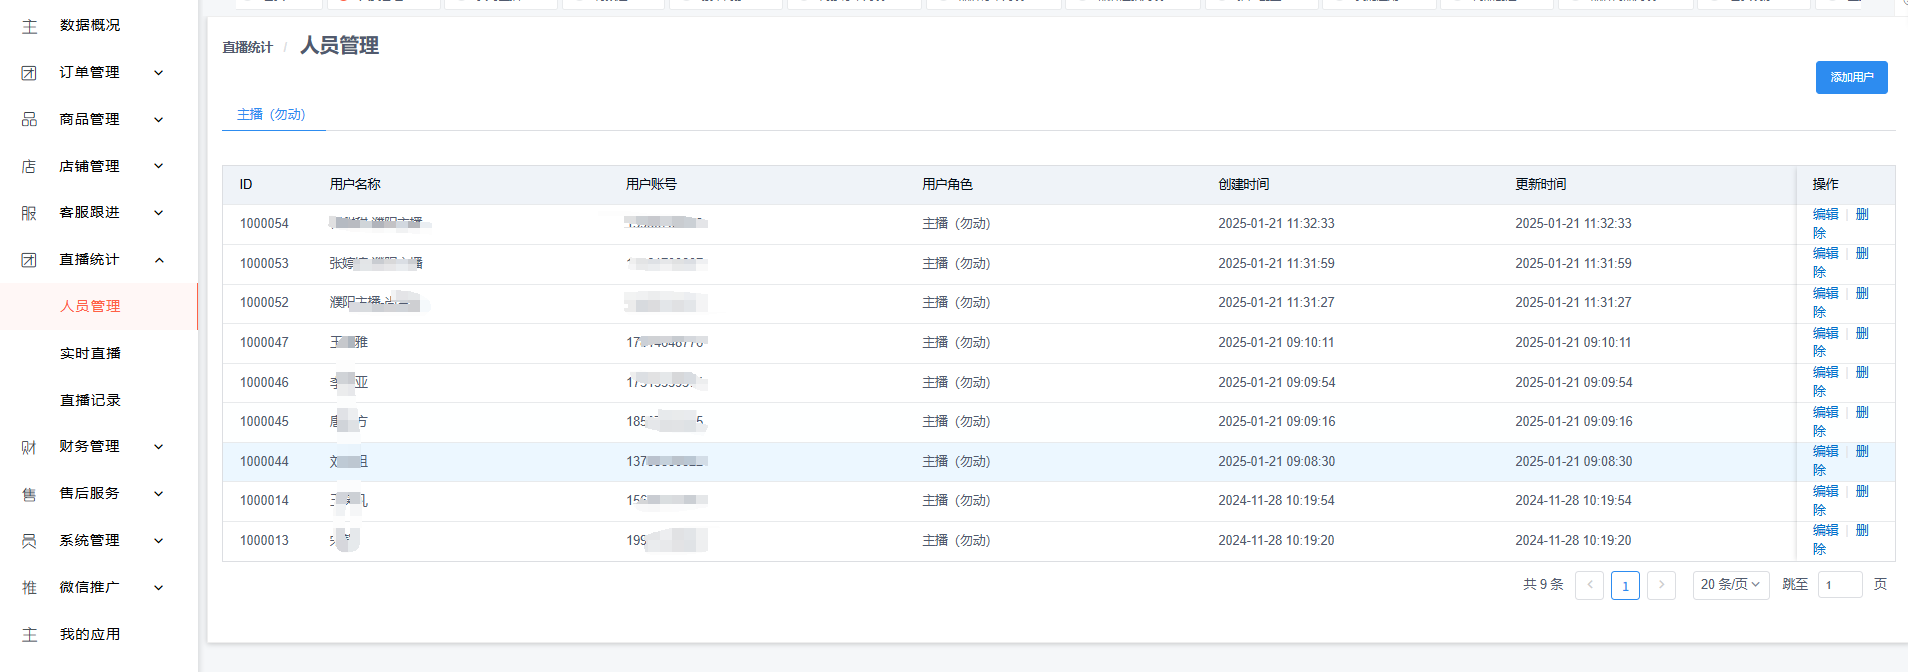Select 人员管理 in the sidebar
The height and width of the screenshot is (672, 1908).
[98, 306]
